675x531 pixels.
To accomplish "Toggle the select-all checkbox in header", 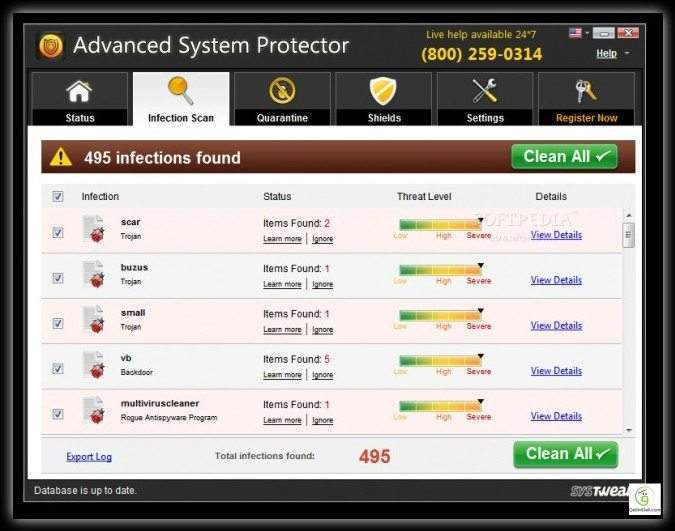I will click(58, 197).
